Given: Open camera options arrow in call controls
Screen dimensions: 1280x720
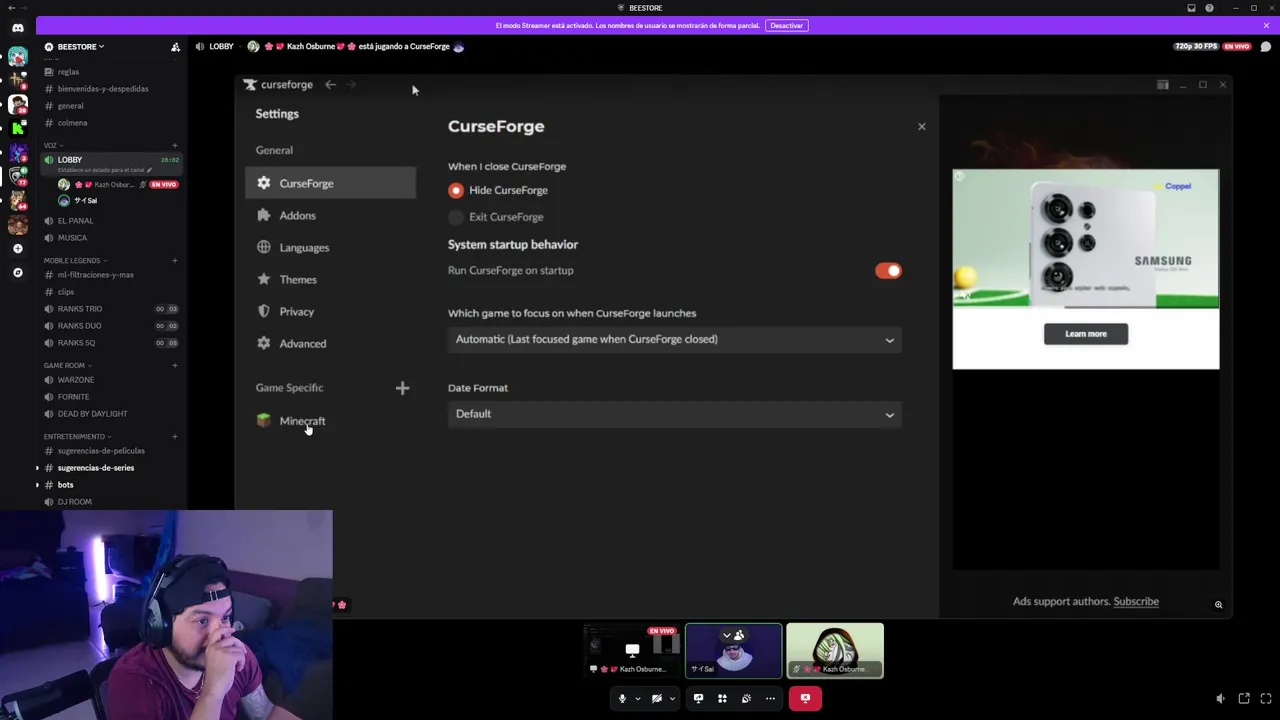Looking at the screenshot, I should click(672, 698).
